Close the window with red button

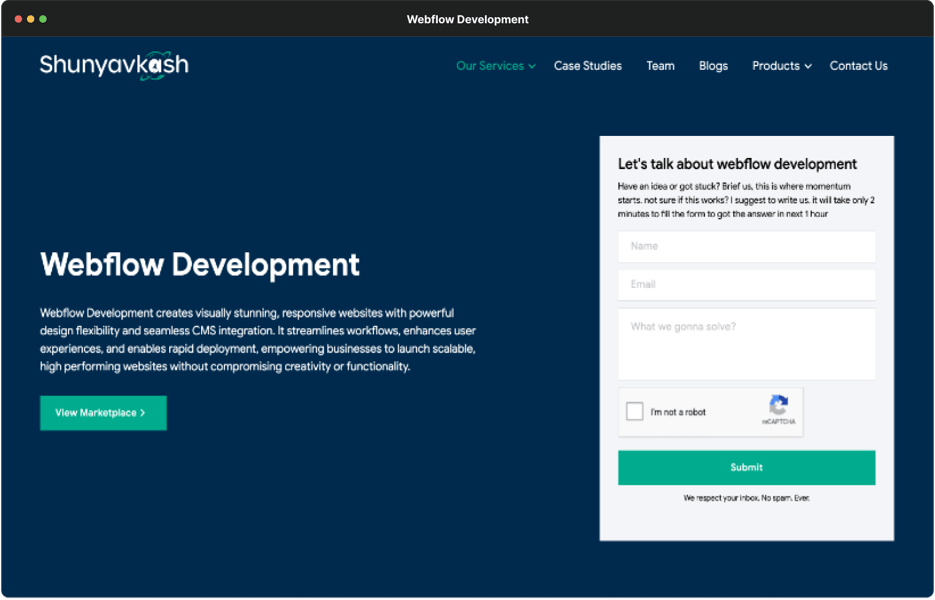18,19
